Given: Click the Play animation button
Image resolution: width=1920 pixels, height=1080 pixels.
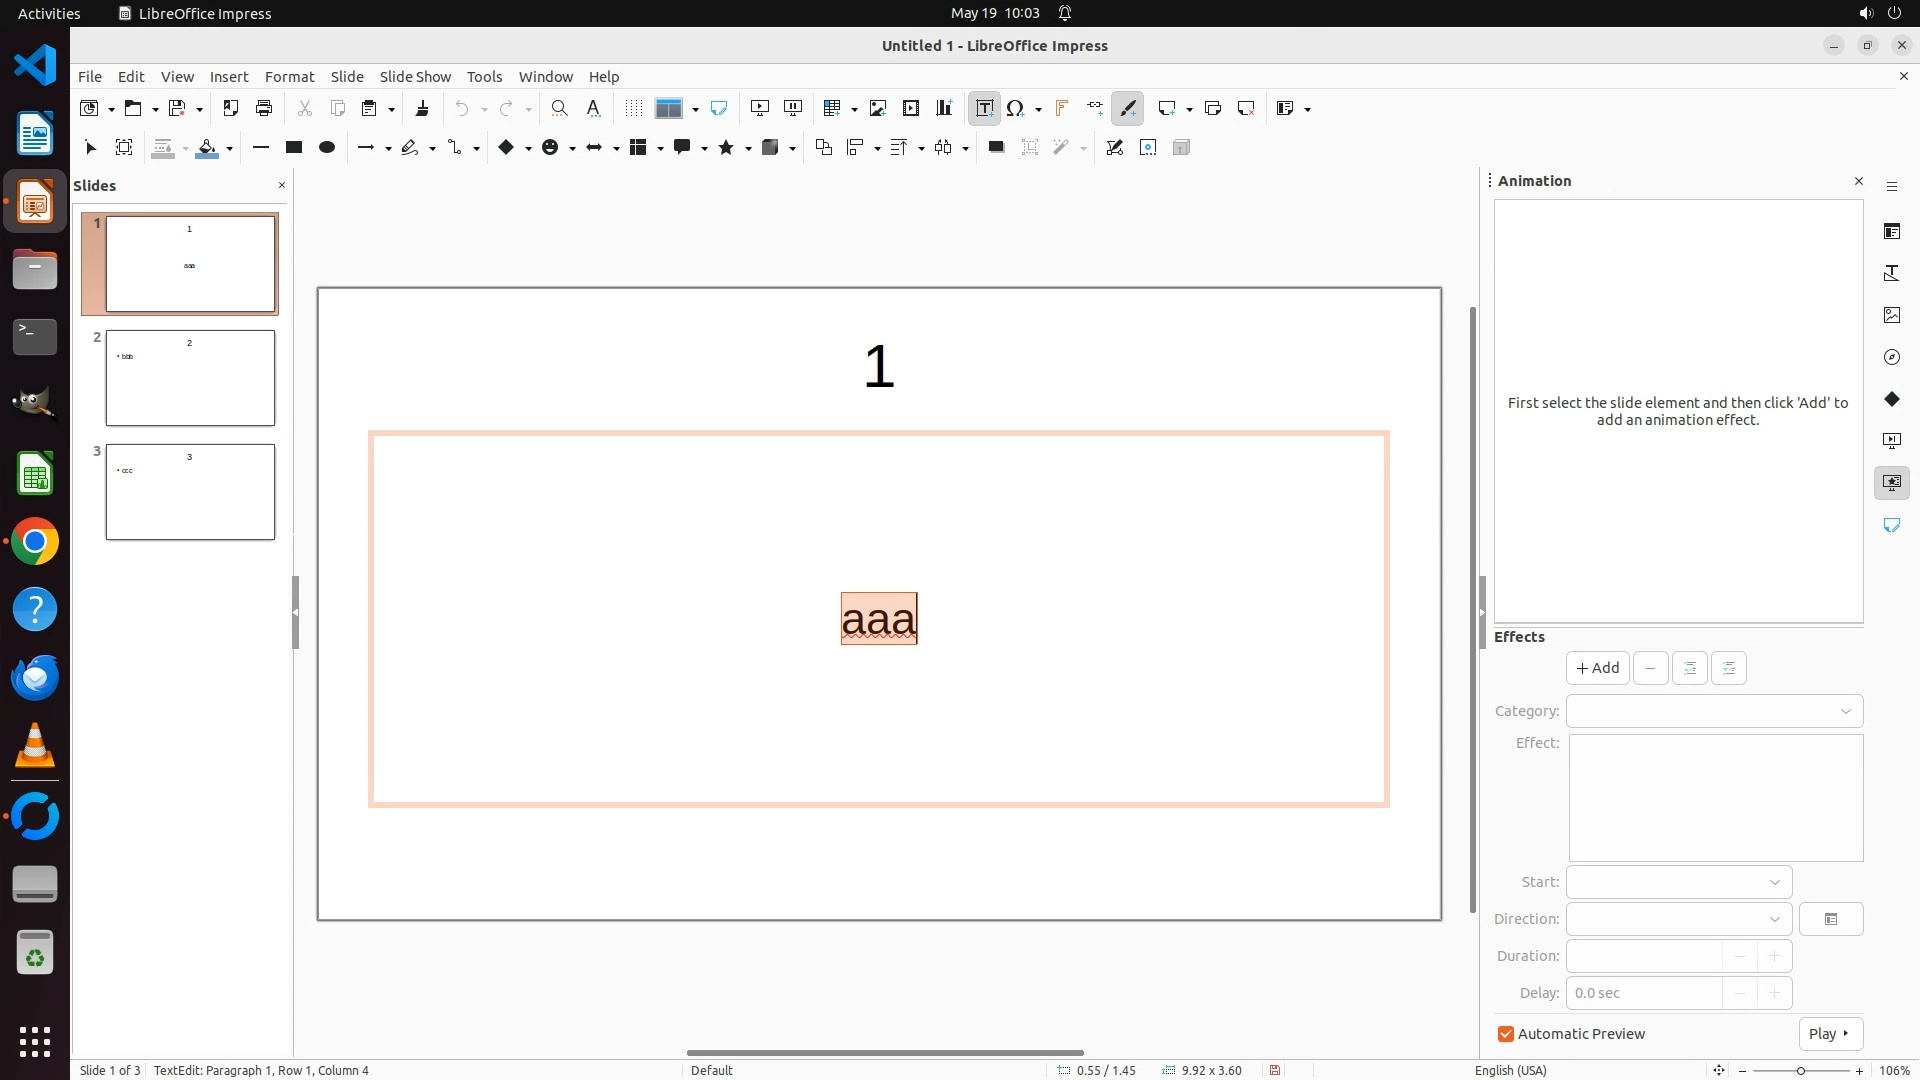Looking at the screenshot, I should click(x=1829, y=1034).
